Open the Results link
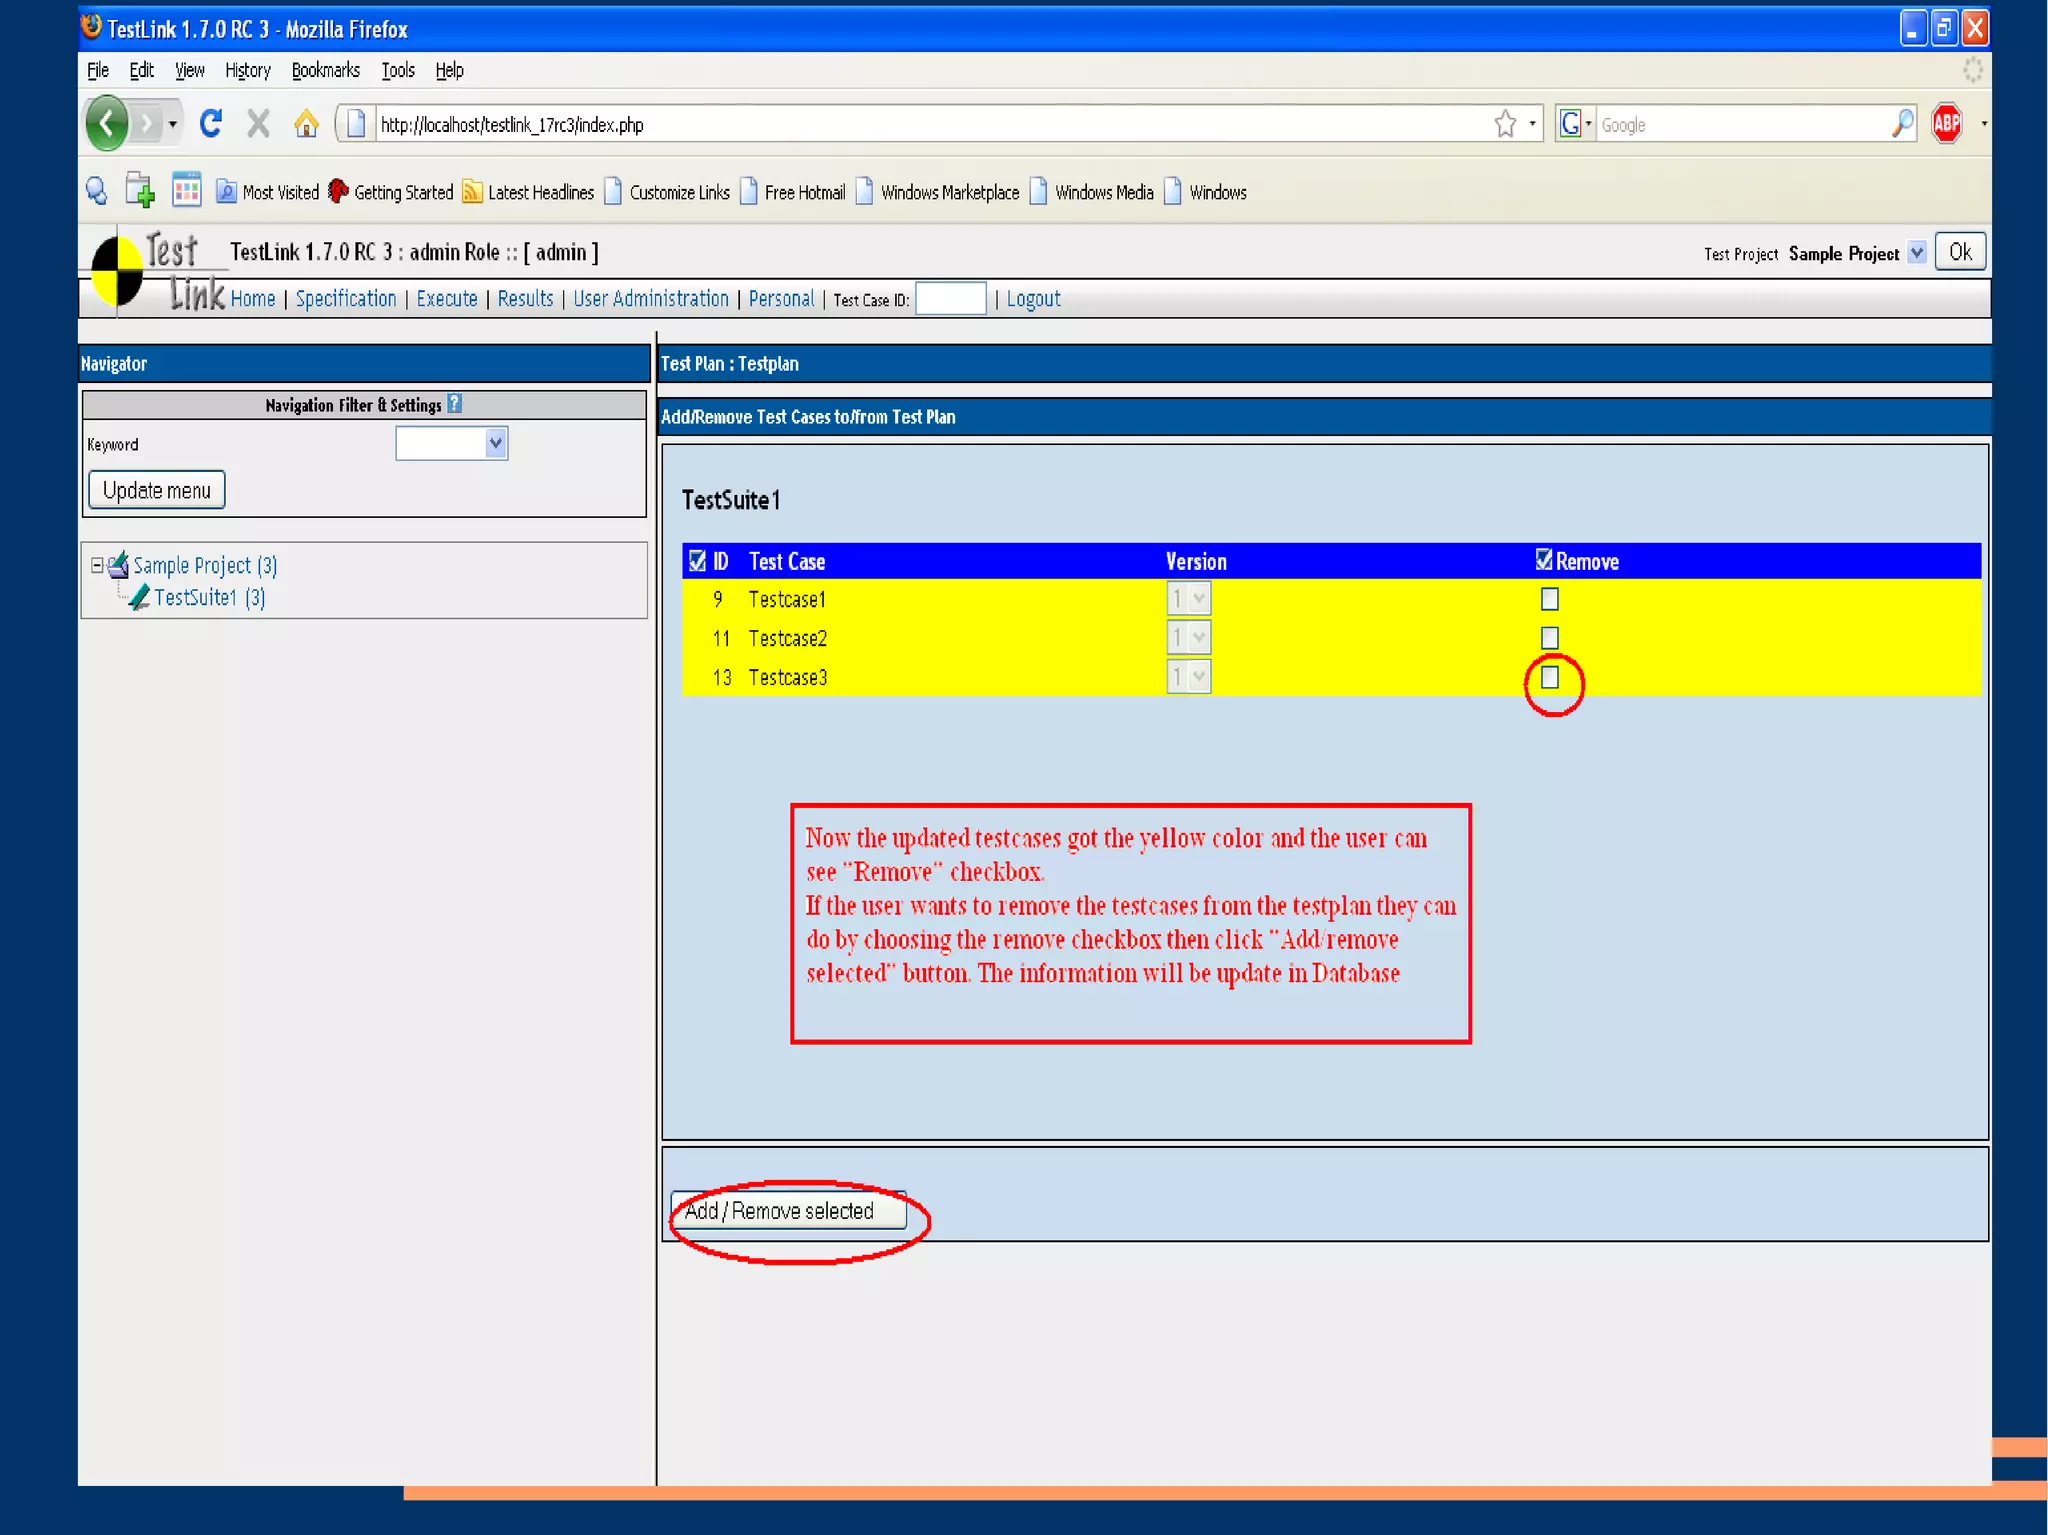 coord(525,298)
